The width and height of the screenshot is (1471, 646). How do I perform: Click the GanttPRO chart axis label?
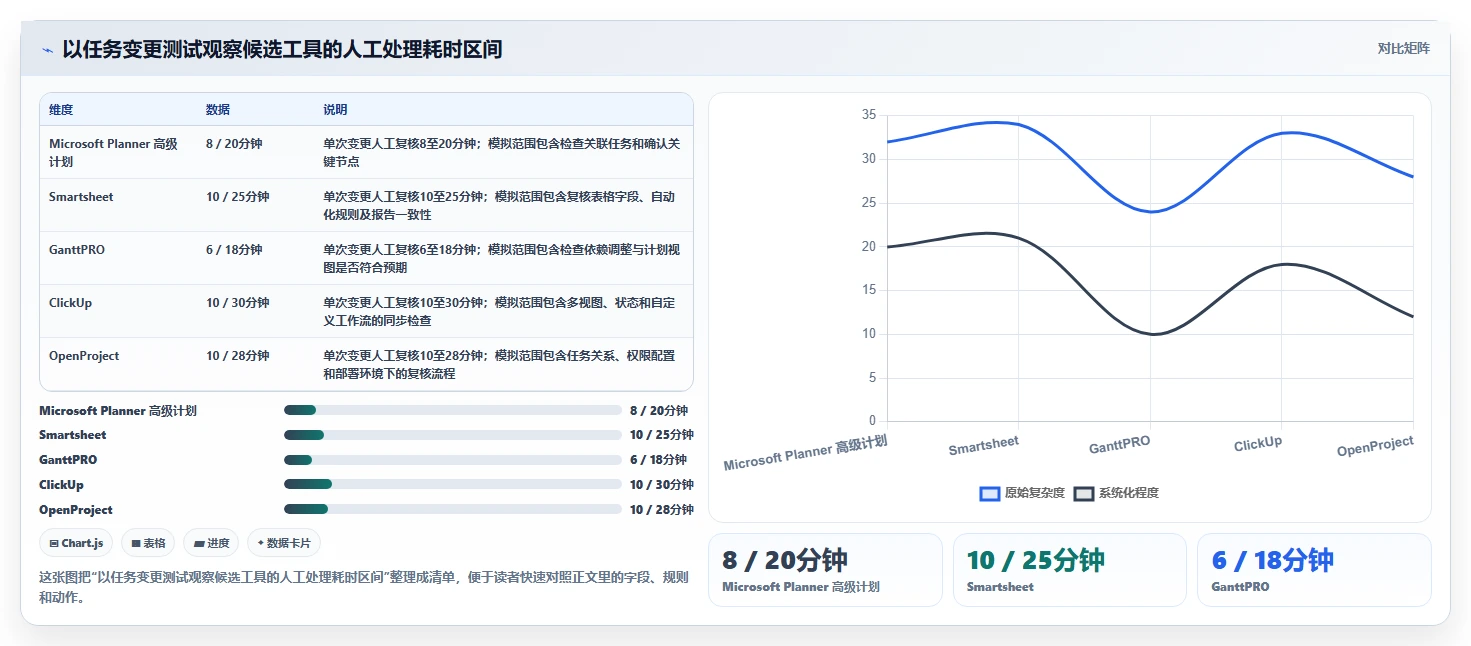(x=1120, y=445)
